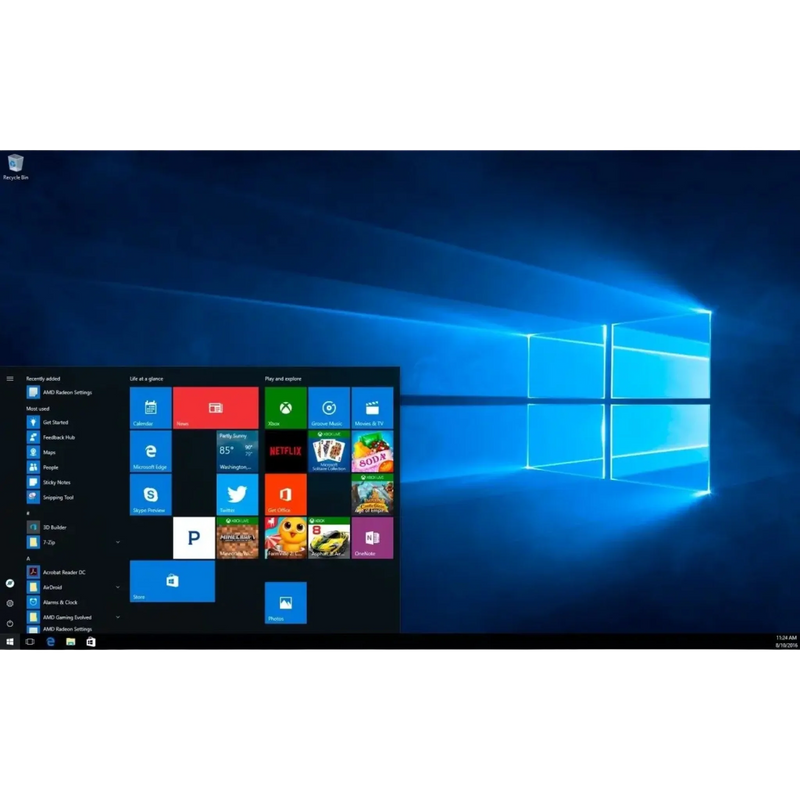Launch Get Started under Most used

(55, 422)
